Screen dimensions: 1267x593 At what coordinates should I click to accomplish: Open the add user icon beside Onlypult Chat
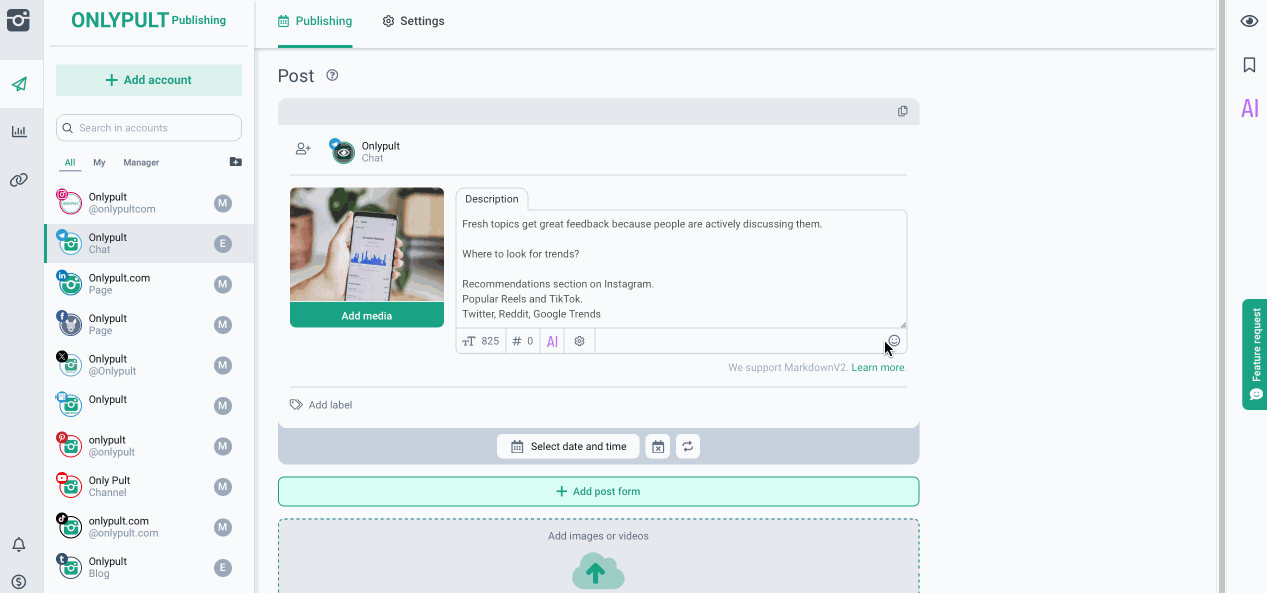[x=303, y=149]
